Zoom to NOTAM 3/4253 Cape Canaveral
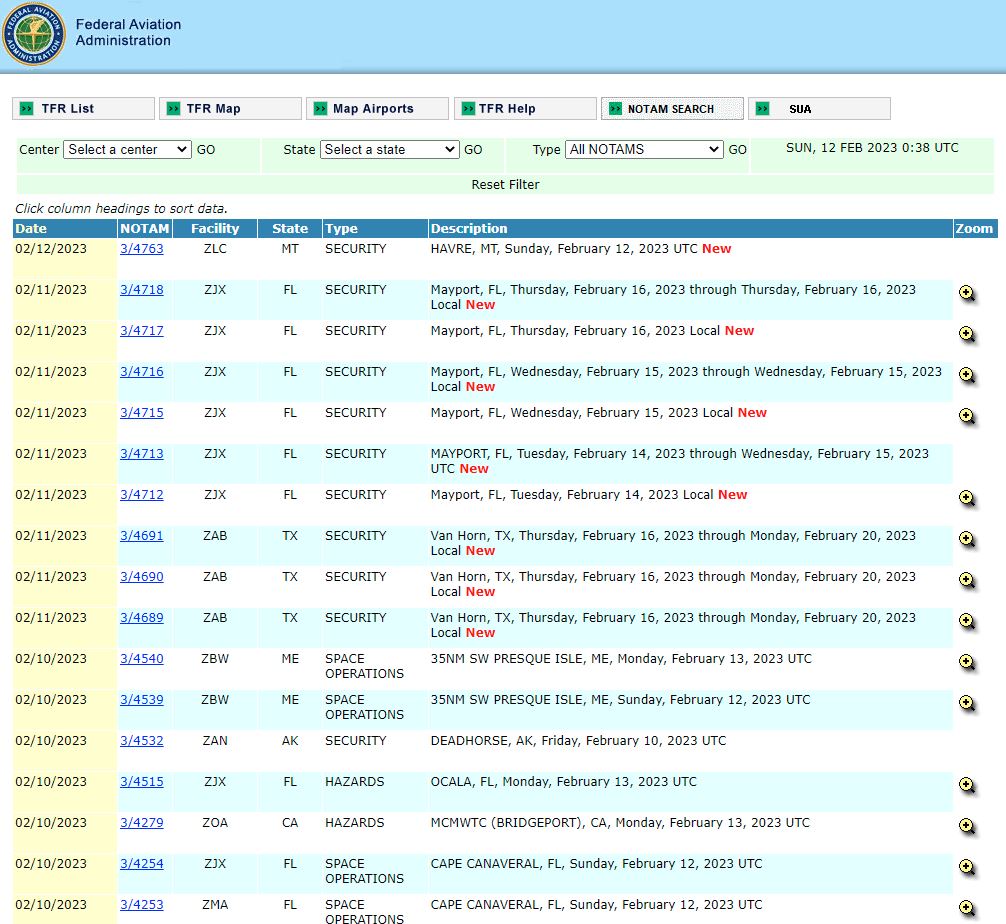 point(967,909)
